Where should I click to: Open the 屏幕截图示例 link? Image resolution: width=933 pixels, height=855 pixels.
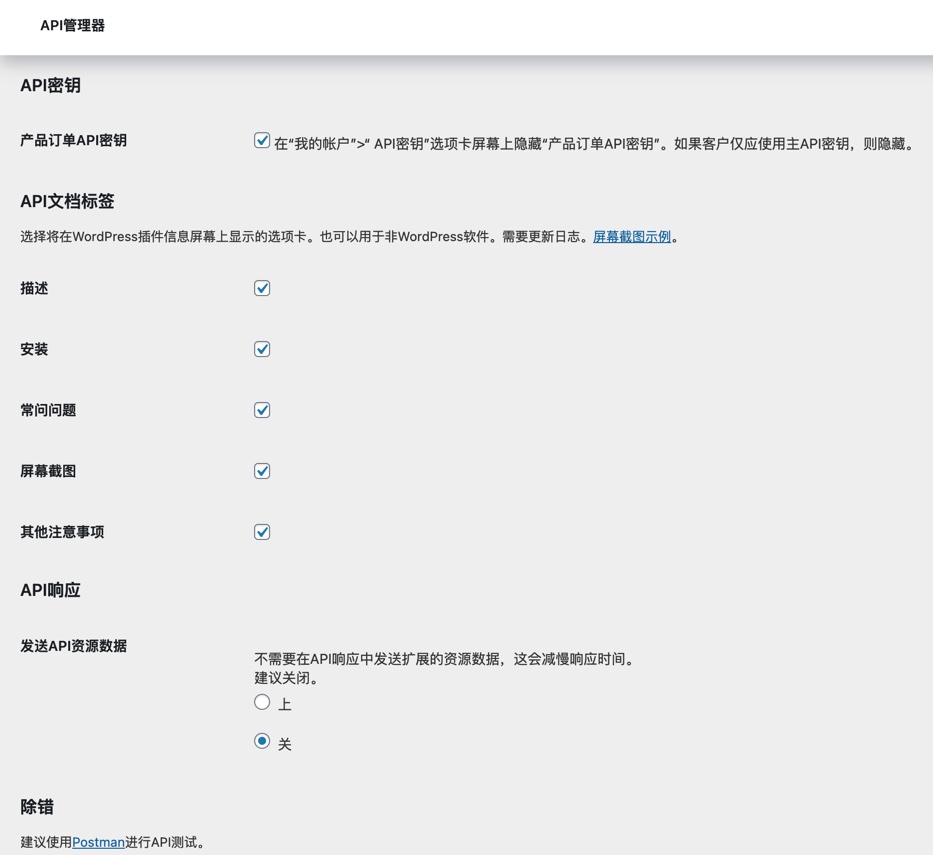point(632,237)
